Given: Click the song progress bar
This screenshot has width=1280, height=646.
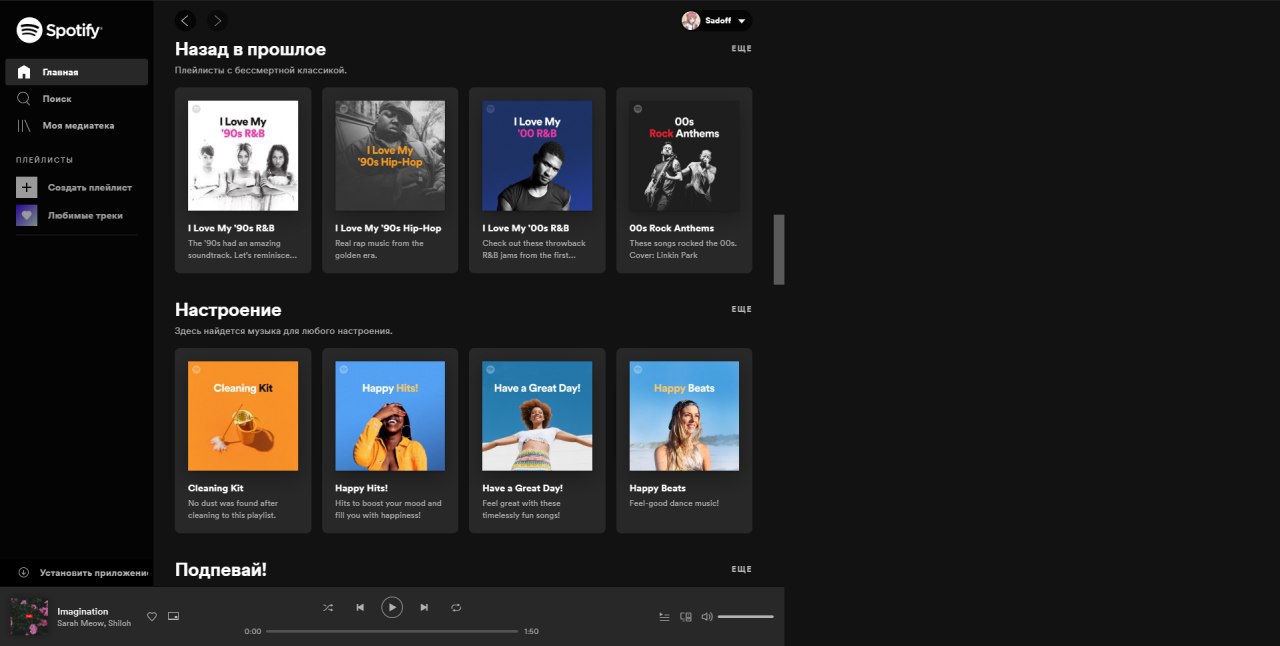Looking at the screenshot, I should [x=392, y=631].
